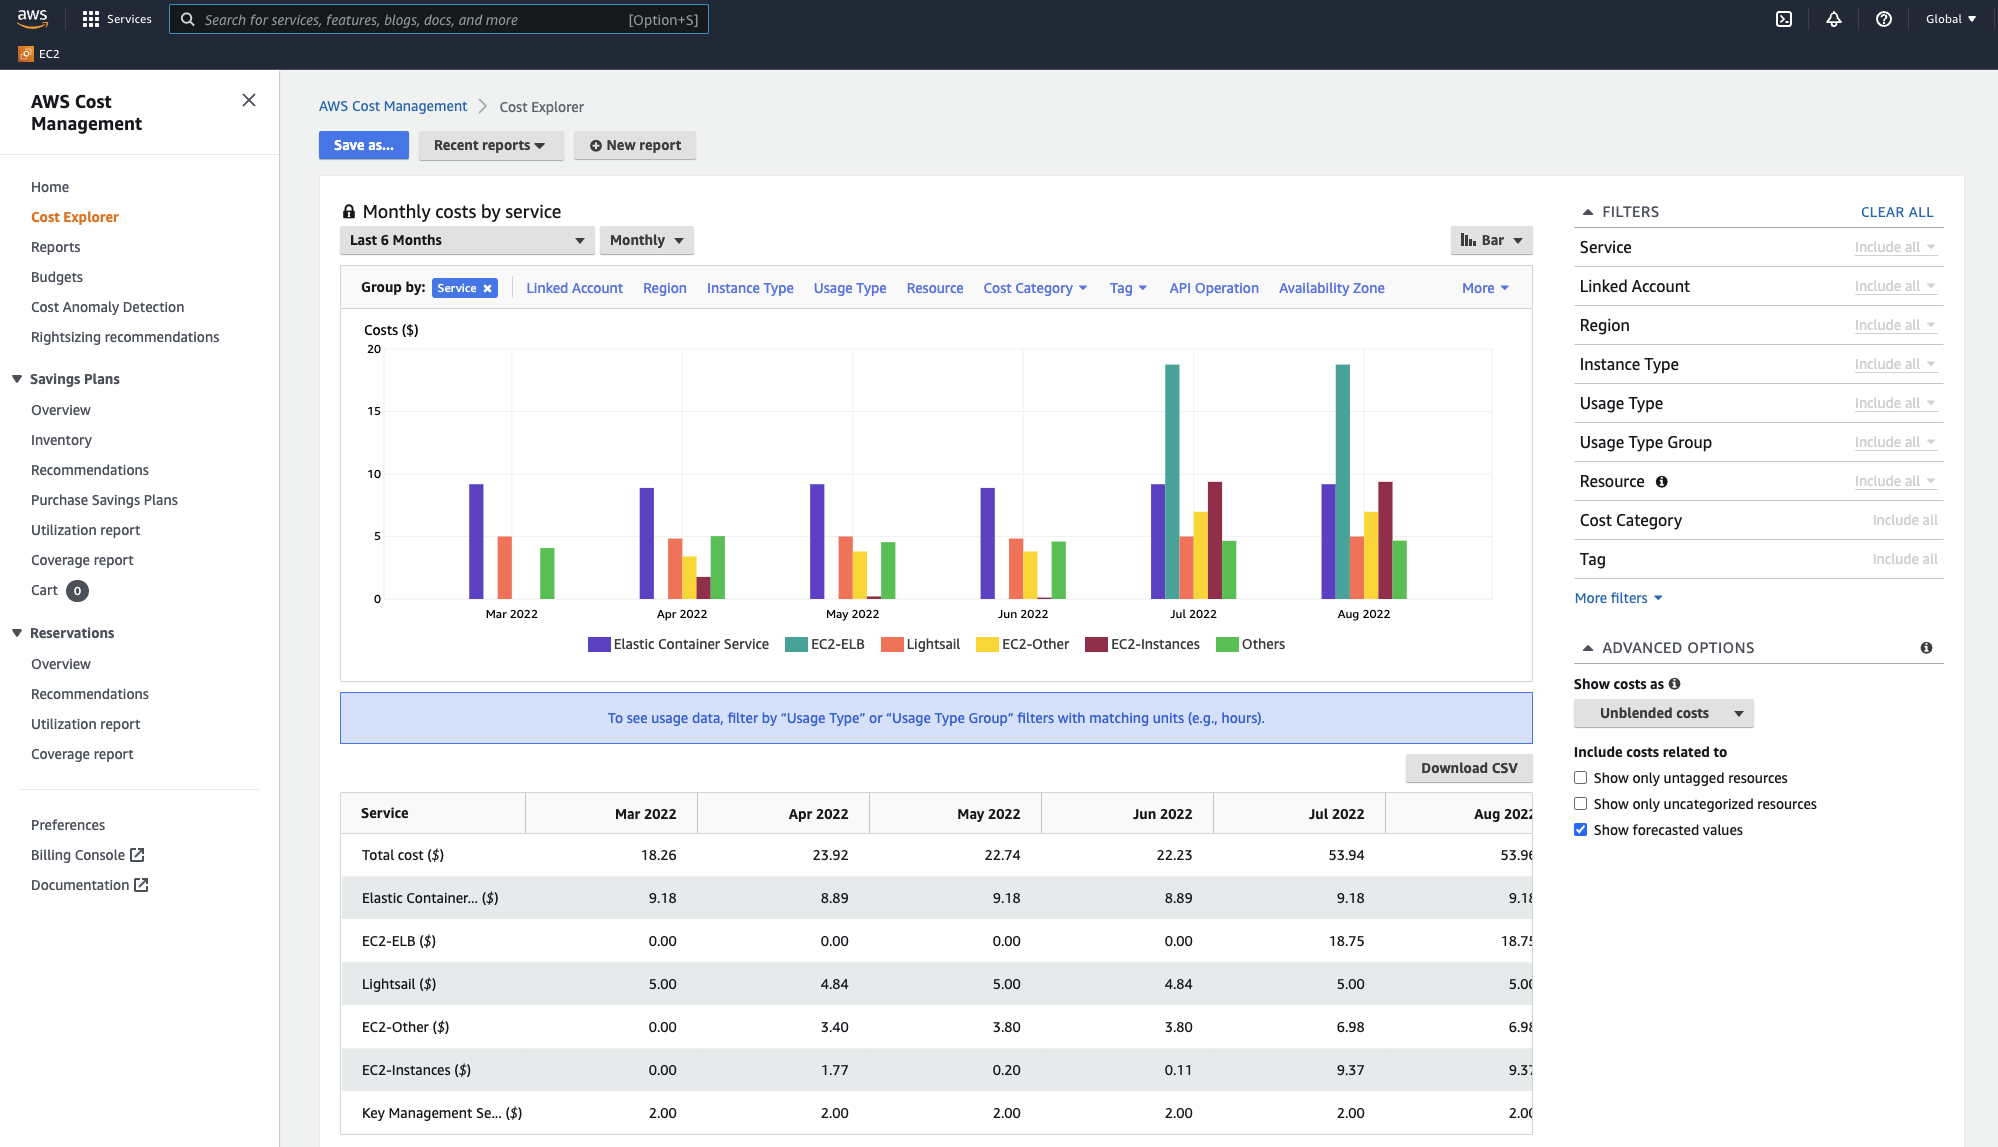
Task: Click the notification bell icon
Action: click(x=1833, y=19)
